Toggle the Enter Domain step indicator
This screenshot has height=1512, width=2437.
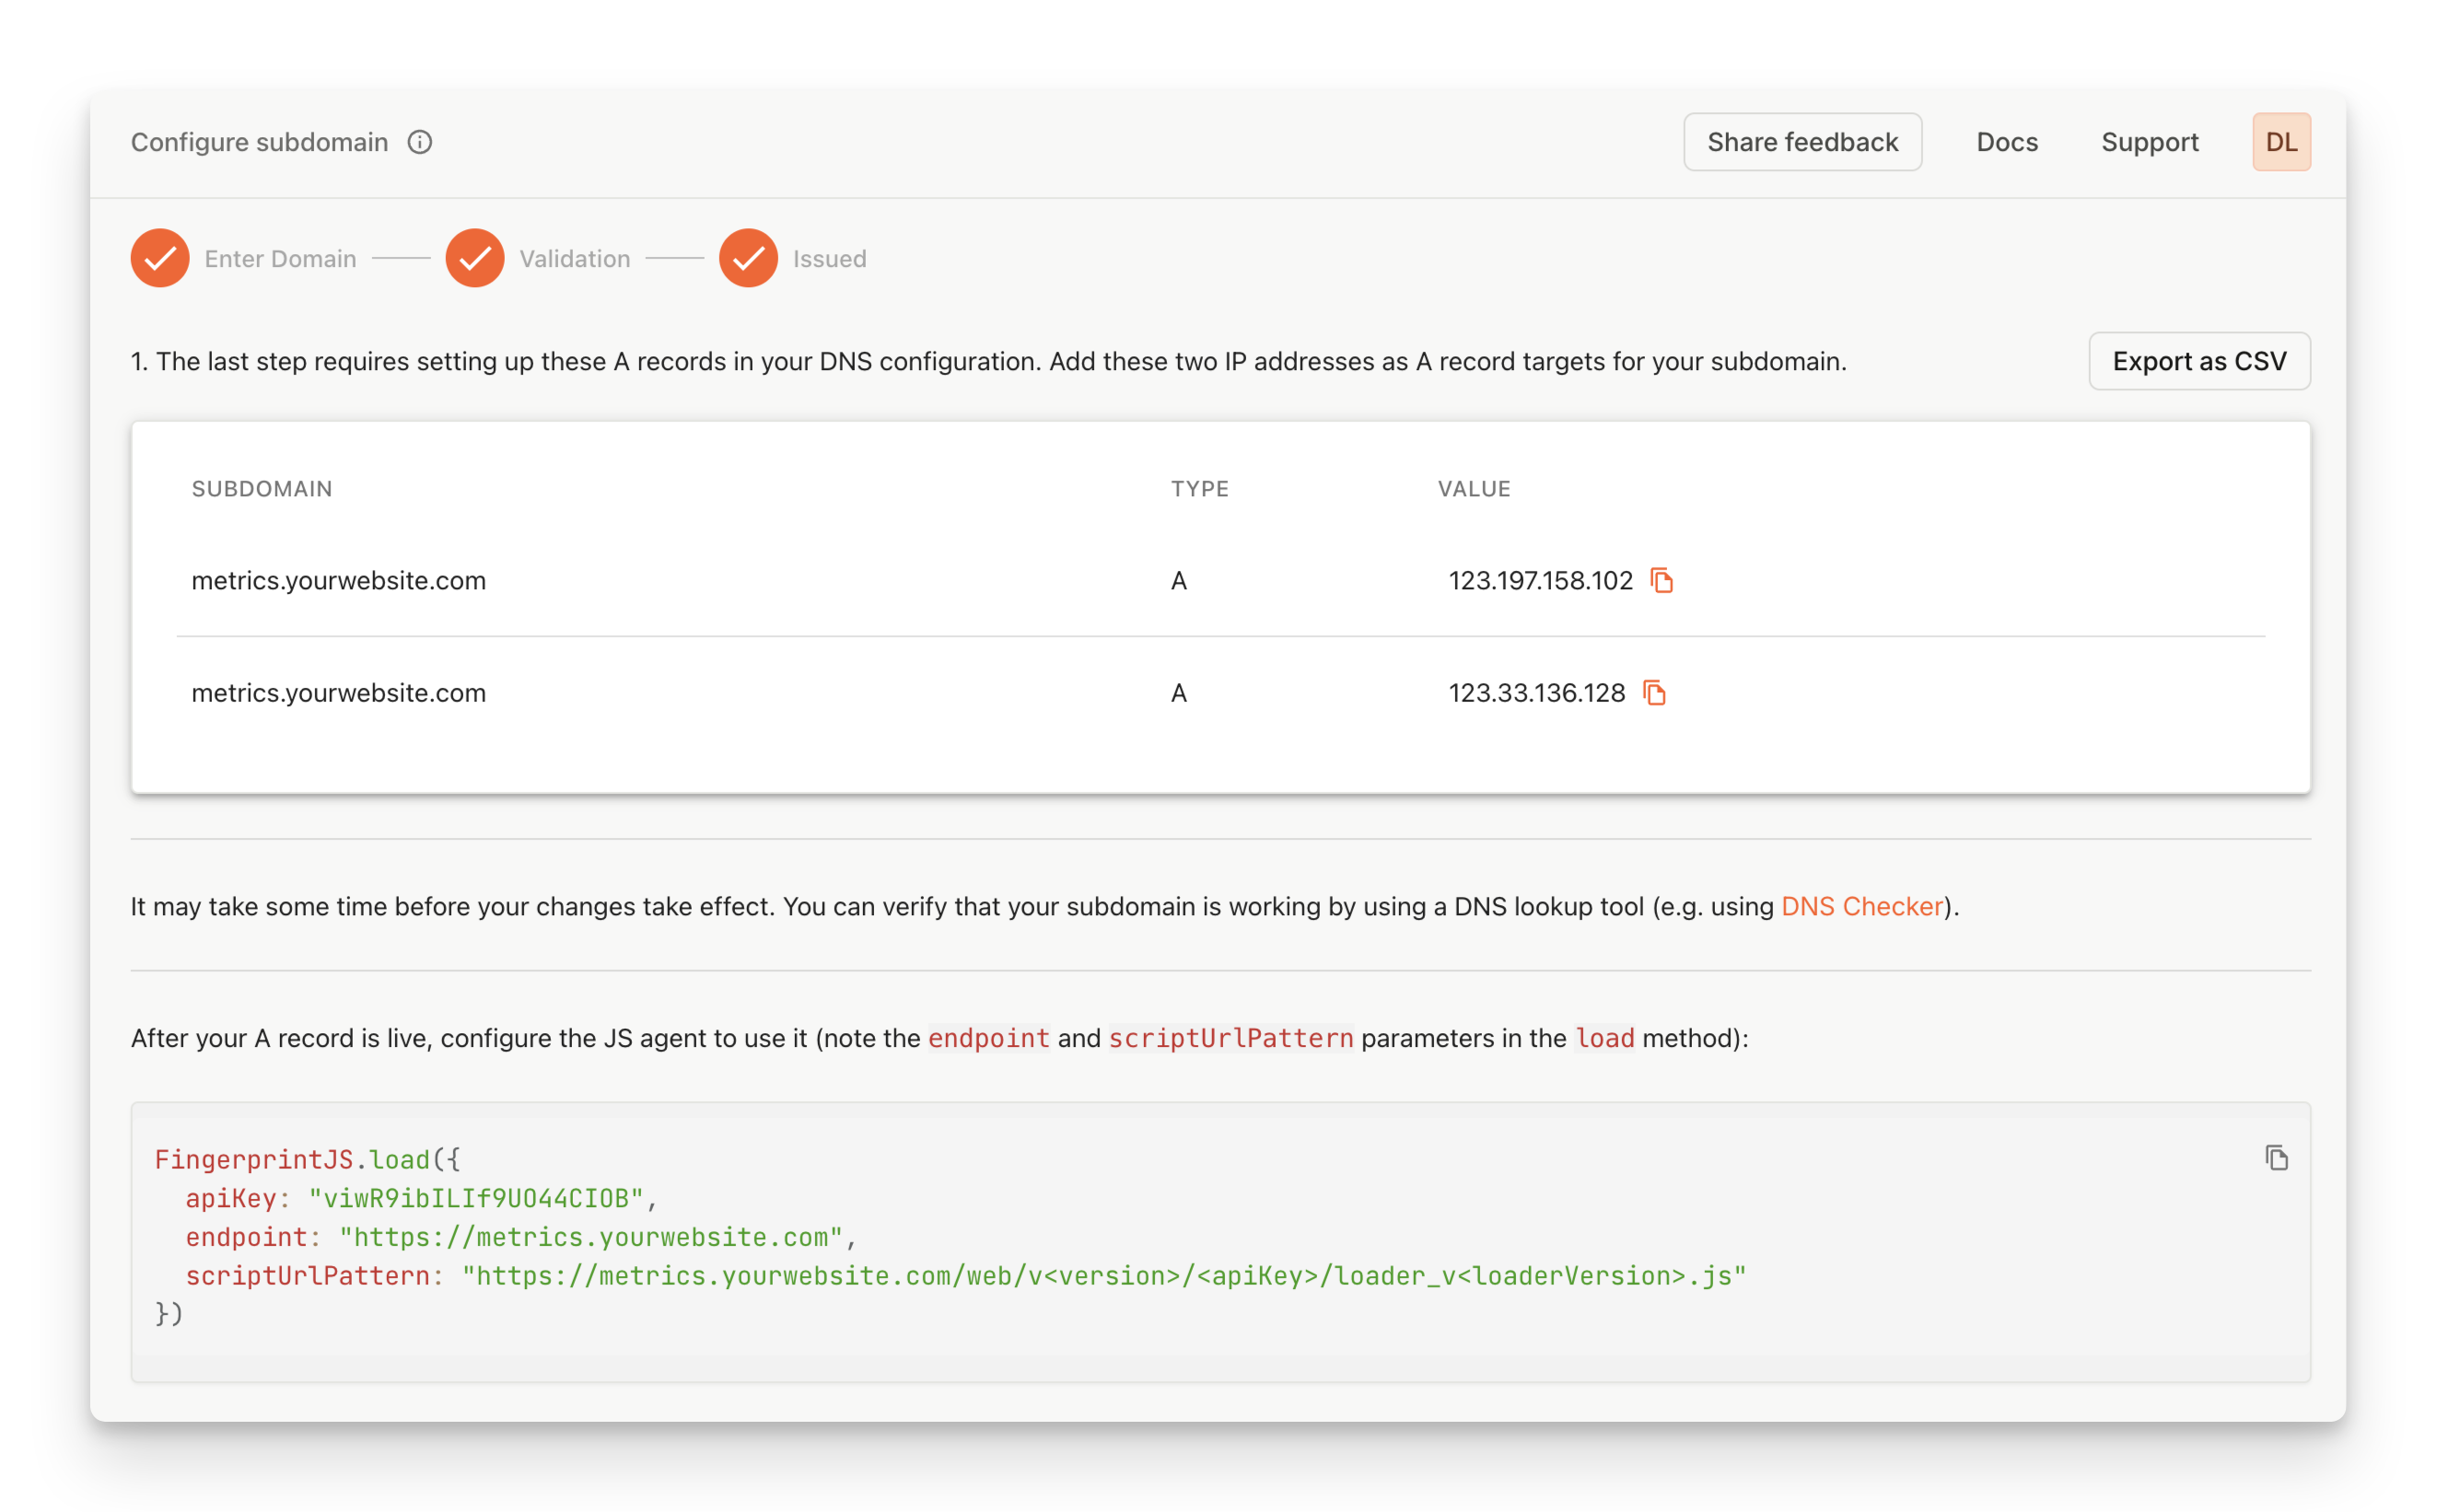point(158,258)
